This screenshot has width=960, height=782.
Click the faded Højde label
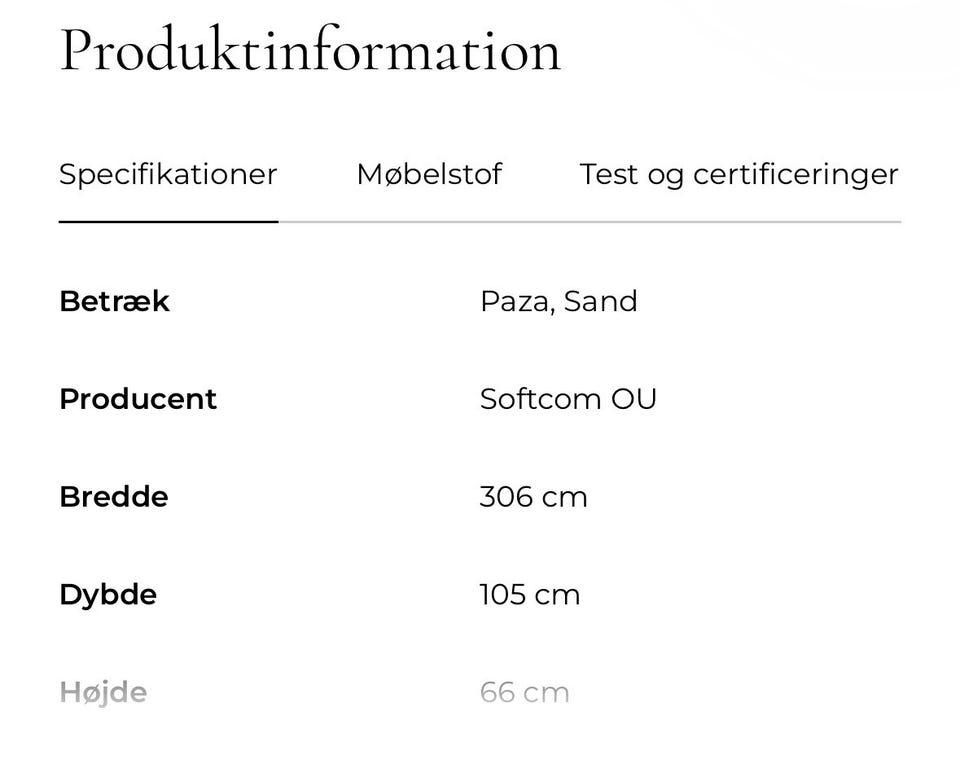103,692
